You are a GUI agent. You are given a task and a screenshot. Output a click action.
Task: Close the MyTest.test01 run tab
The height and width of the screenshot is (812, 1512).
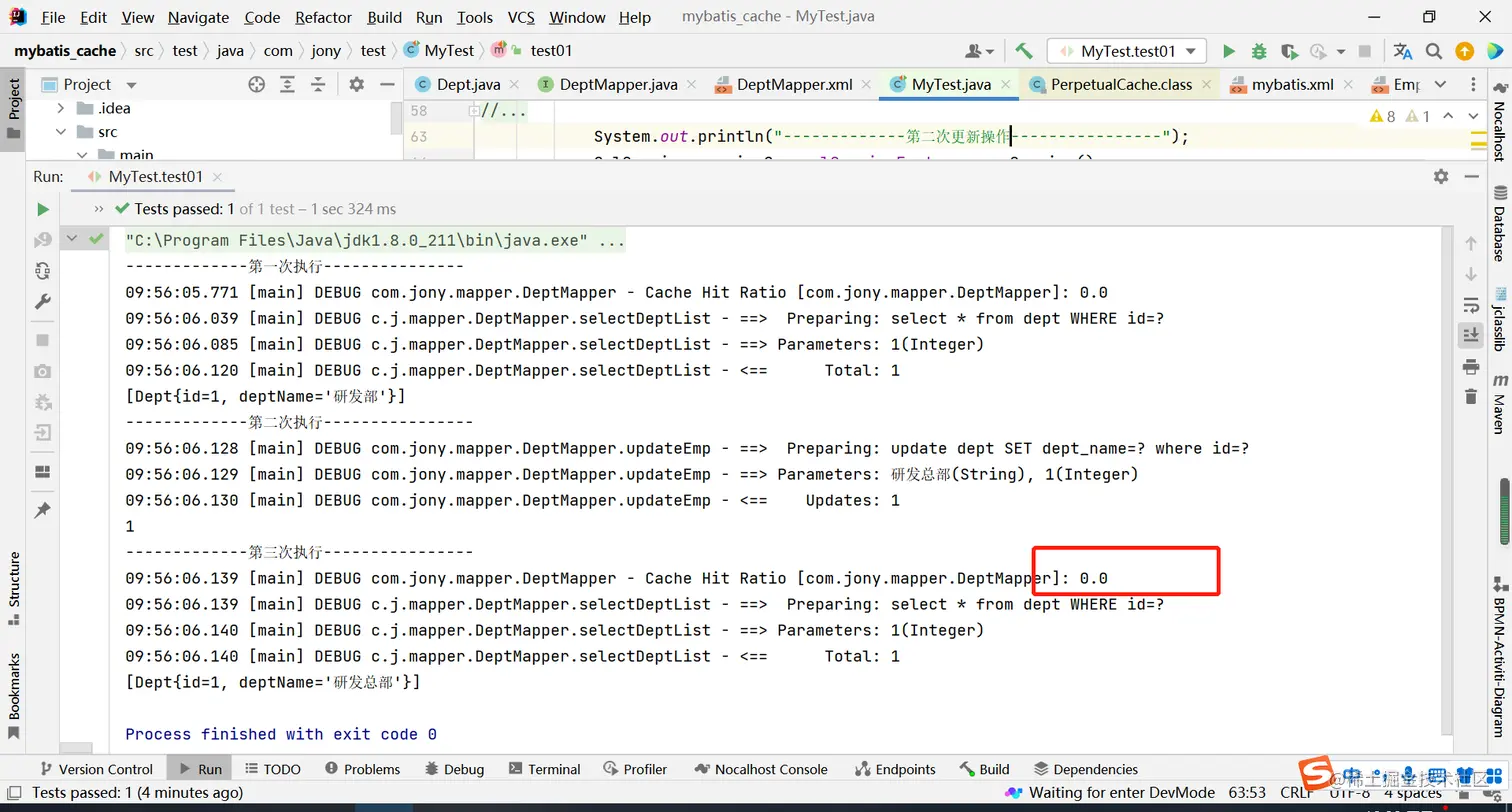pos(217,177)
